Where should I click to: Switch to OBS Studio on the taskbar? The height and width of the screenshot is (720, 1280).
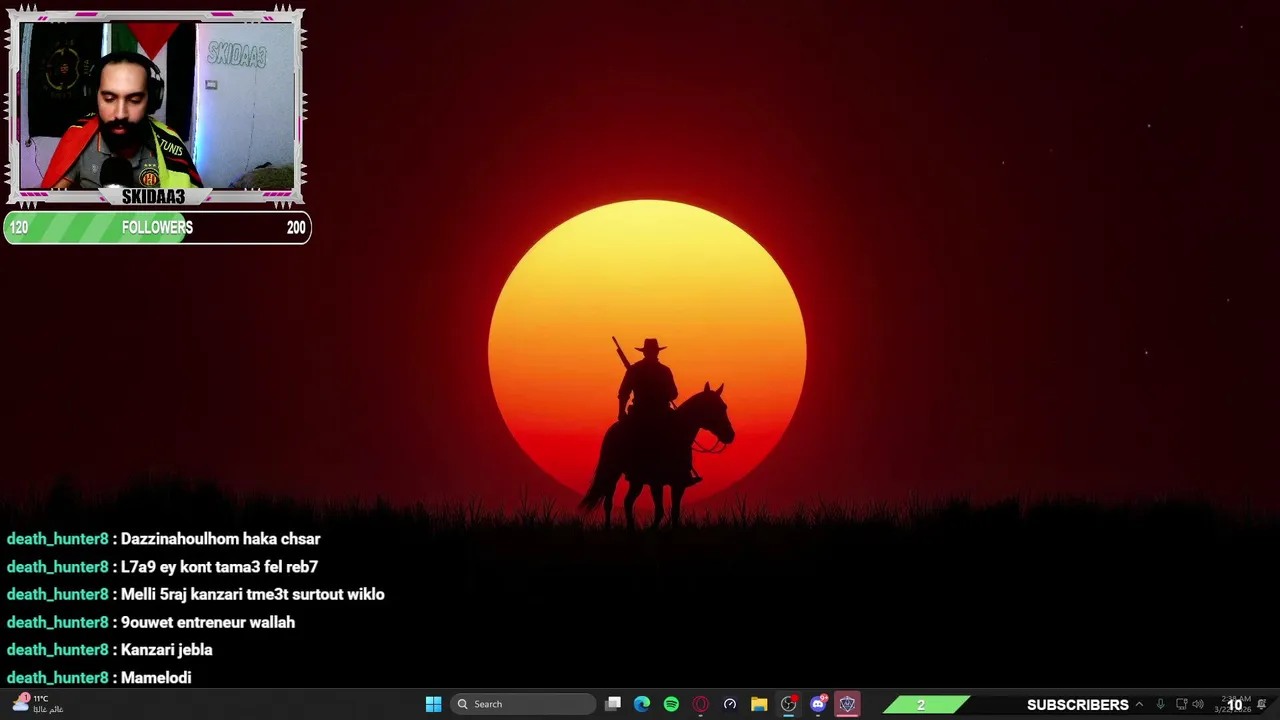click(788, 704)
